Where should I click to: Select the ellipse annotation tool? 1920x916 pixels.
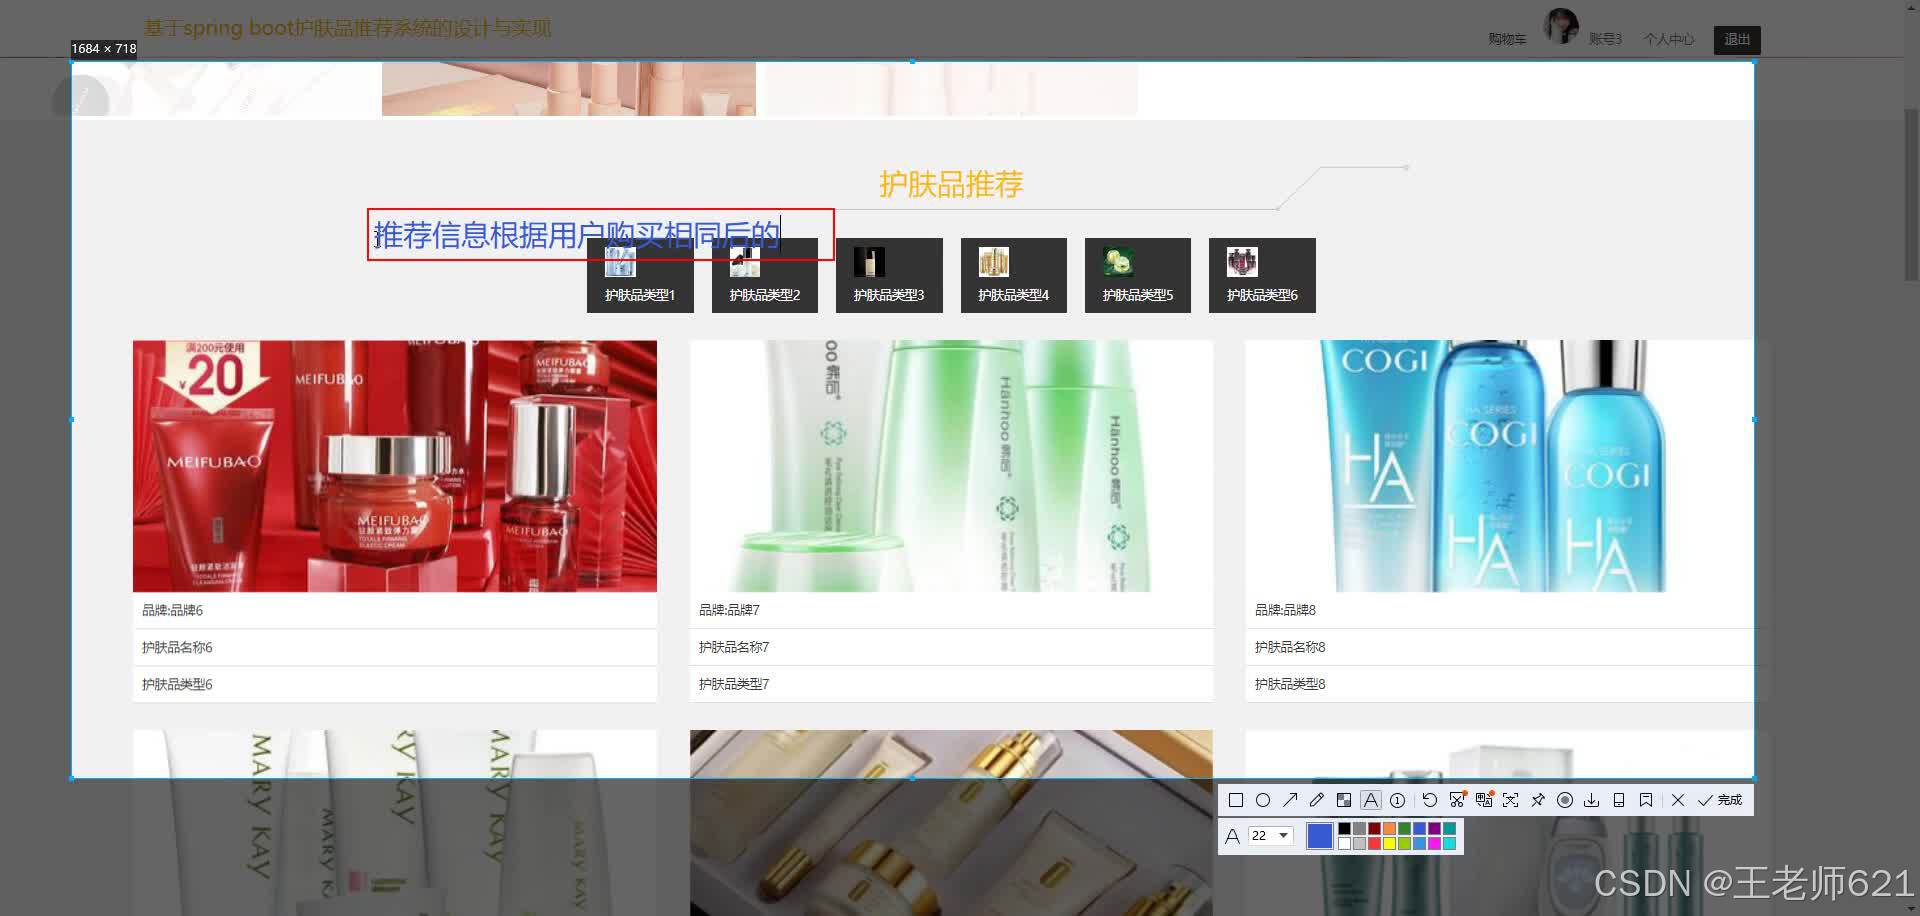[1263, 800]
